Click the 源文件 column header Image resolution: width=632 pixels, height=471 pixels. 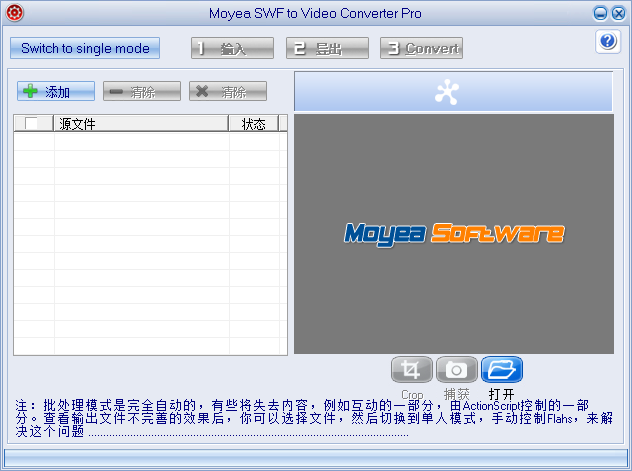click(x=141, y=123)
